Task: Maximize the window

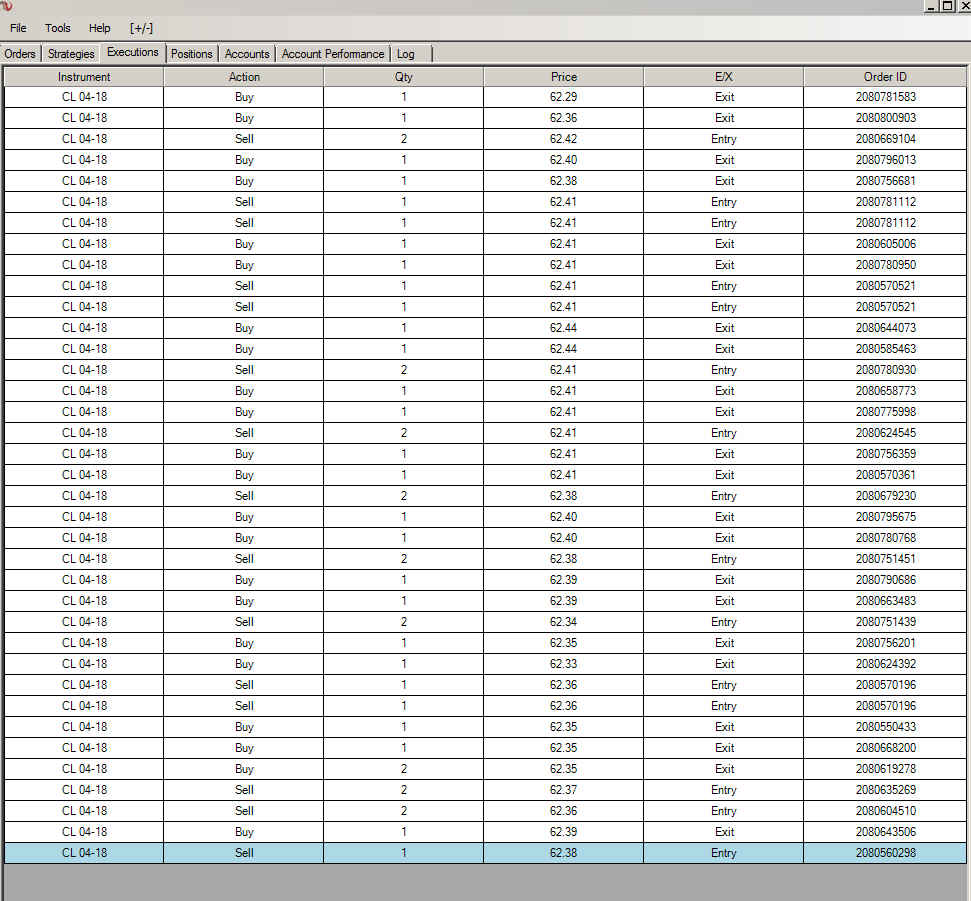Action: pos(947,6)
